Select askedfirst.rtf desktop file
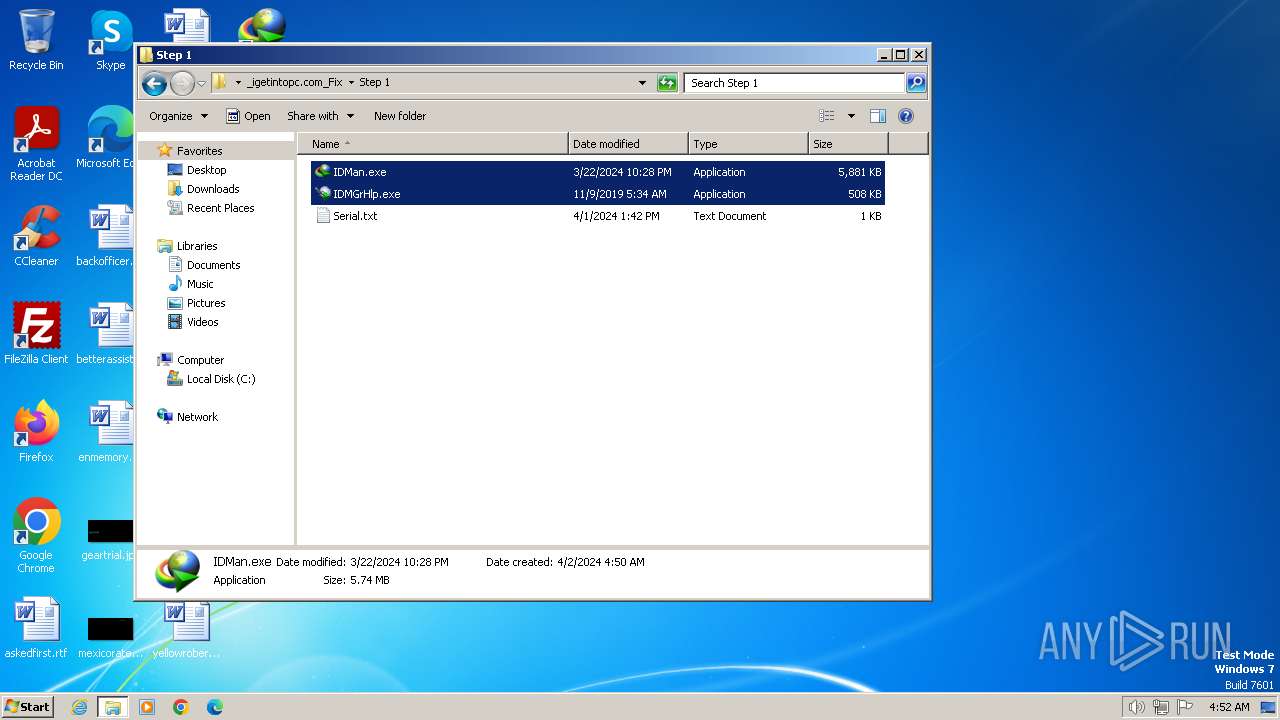 click(36, 628)
